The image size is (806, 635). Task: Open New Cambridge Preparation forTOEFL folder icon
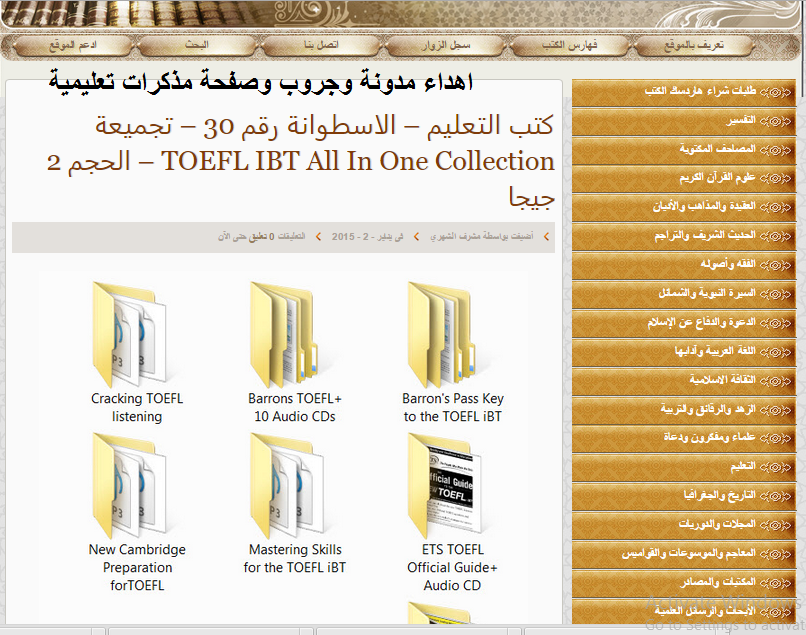coord(129,485)
